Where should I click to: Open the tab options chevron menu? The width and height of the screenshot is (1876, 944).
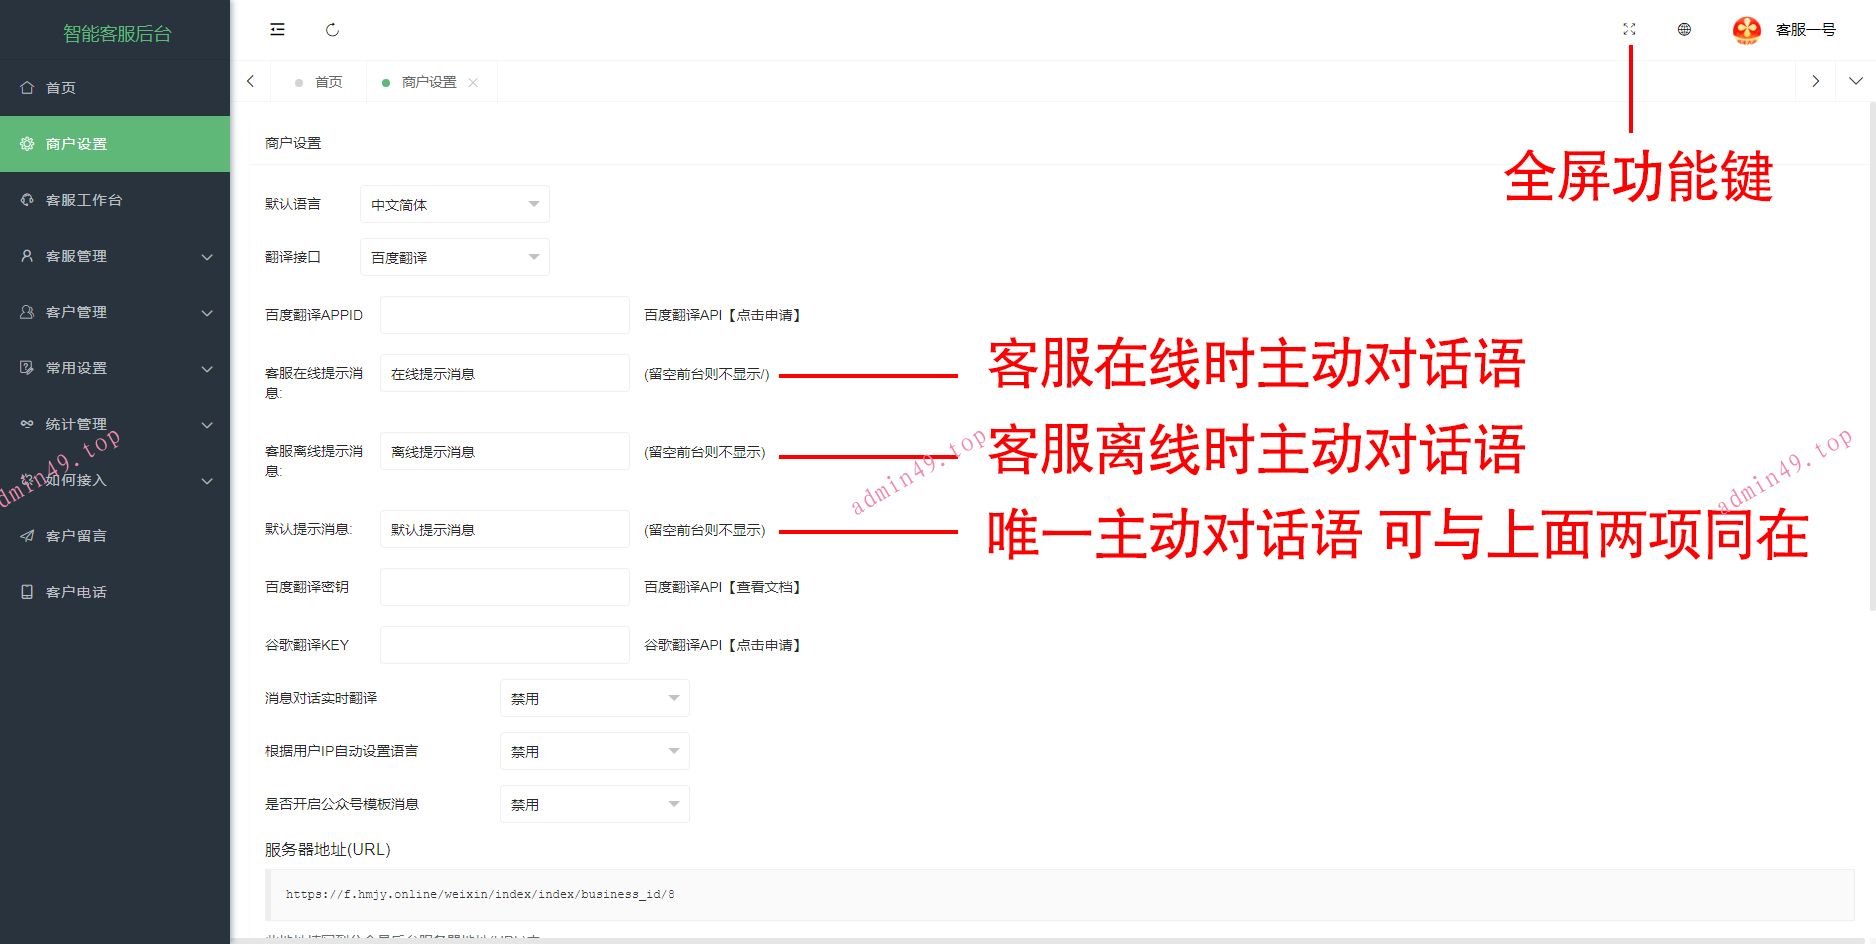coord(1855,81)
